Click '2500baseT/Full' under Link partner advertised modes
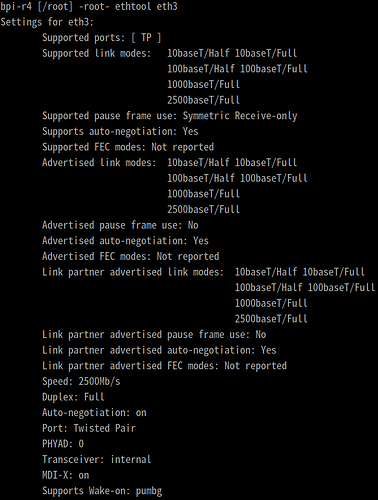378x500 pixels. [x=271, y=319]
